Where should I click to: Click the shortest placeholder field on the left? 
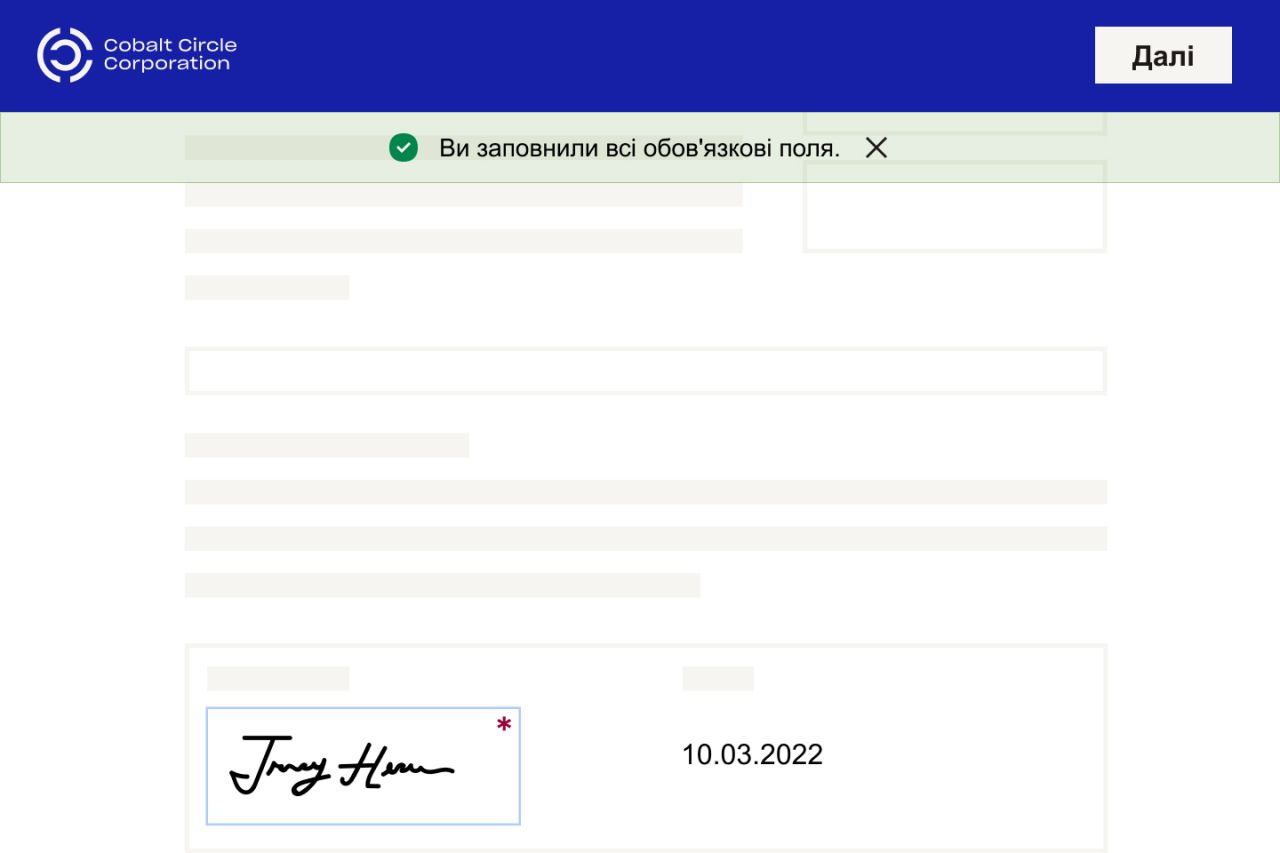point(266,288)
